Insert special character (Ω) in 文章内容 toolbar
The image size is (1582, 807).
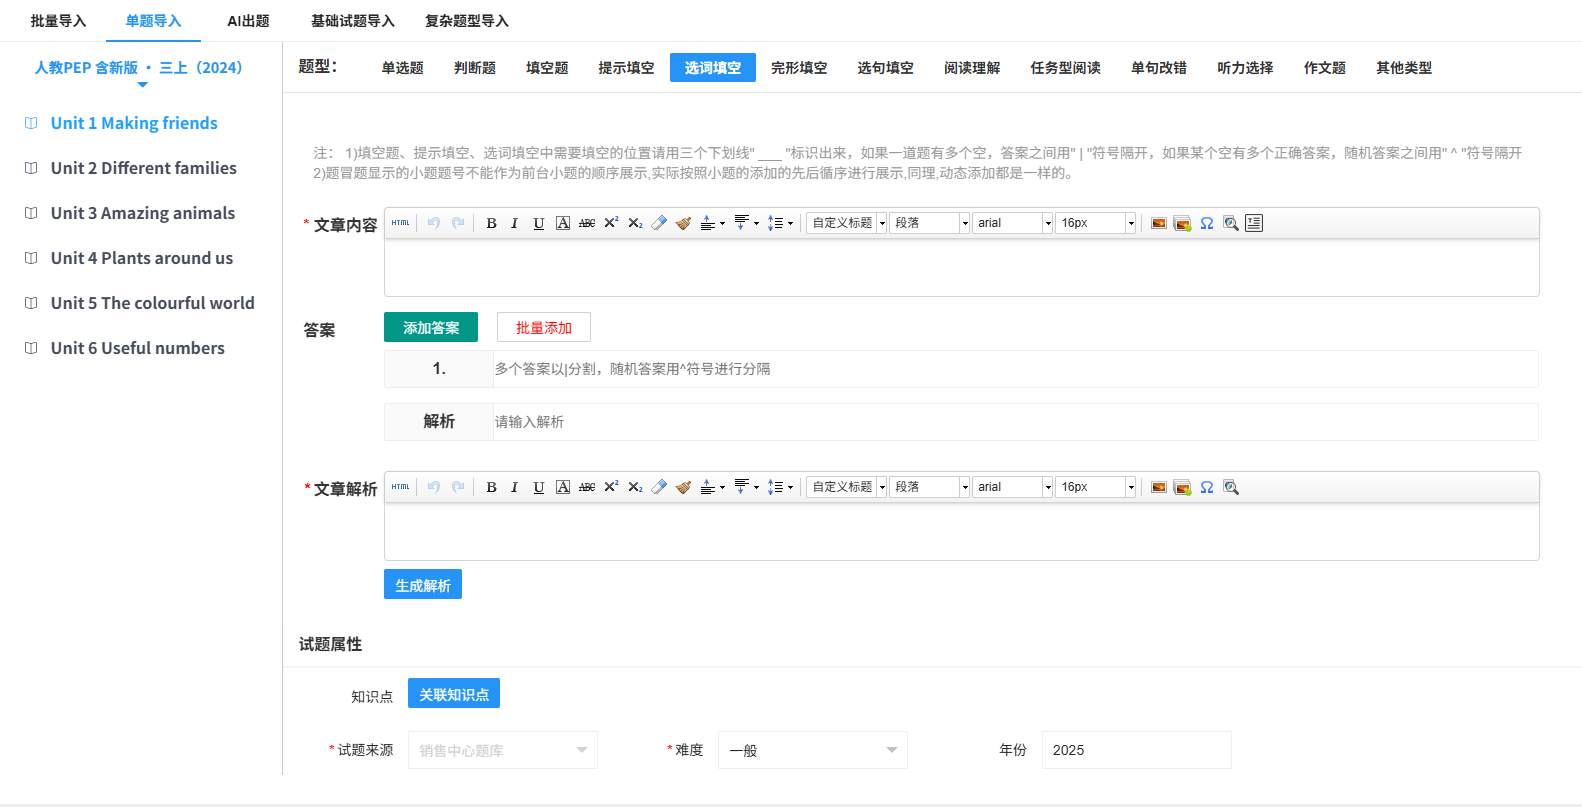1207,223
